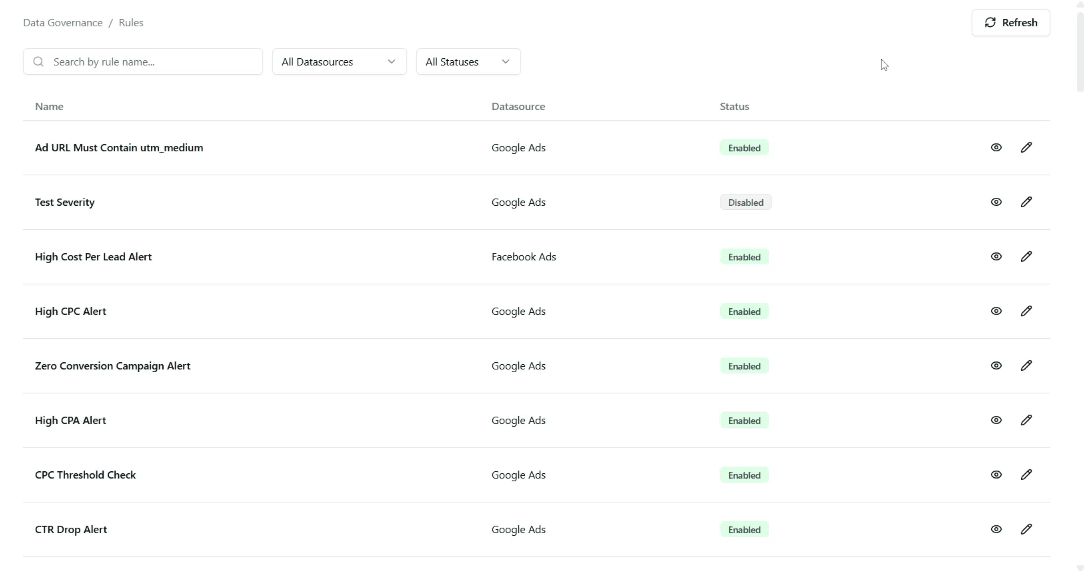Screen dimensions: 1084x571
Task: View the High Cost Per Lead Alert rule
Action: point(996,257)
